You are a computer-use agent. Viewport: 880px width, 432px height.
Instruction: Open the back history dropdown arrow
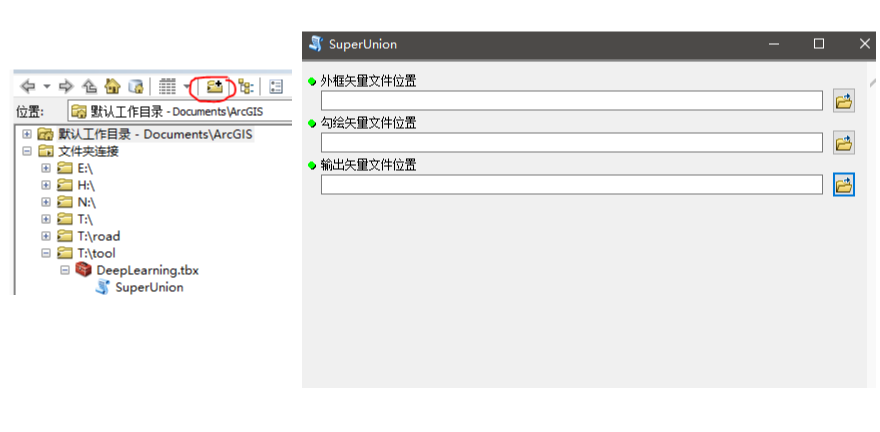47,87
